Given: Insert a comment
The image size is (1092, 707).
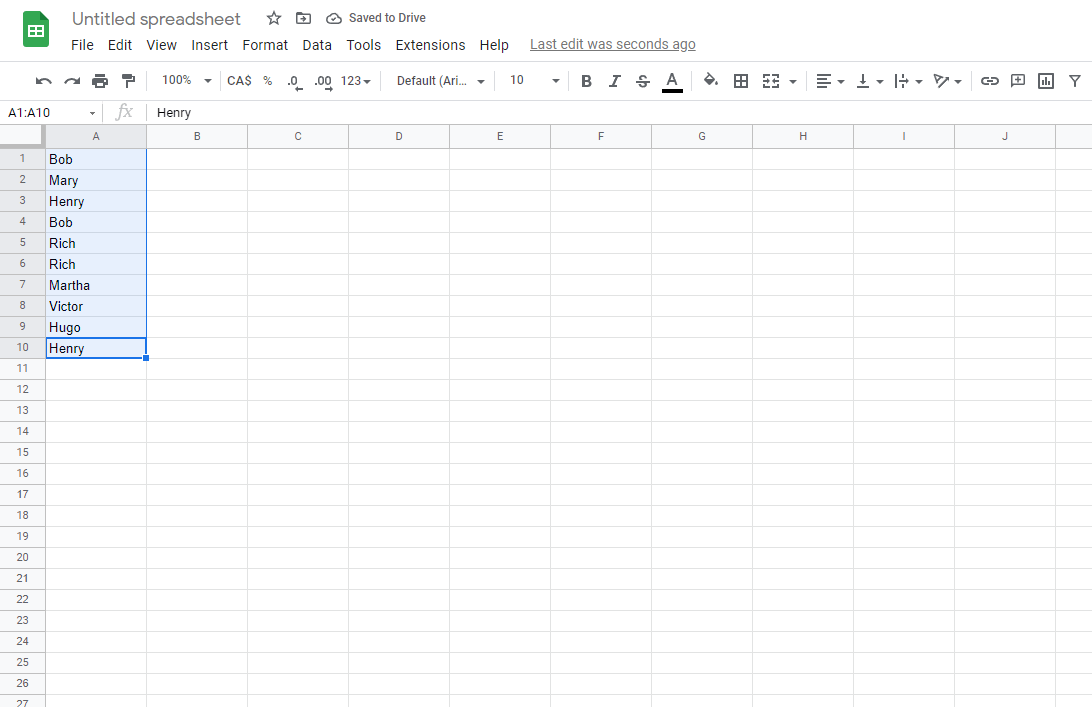Looking at the screenshot, I should (1017, 80).
